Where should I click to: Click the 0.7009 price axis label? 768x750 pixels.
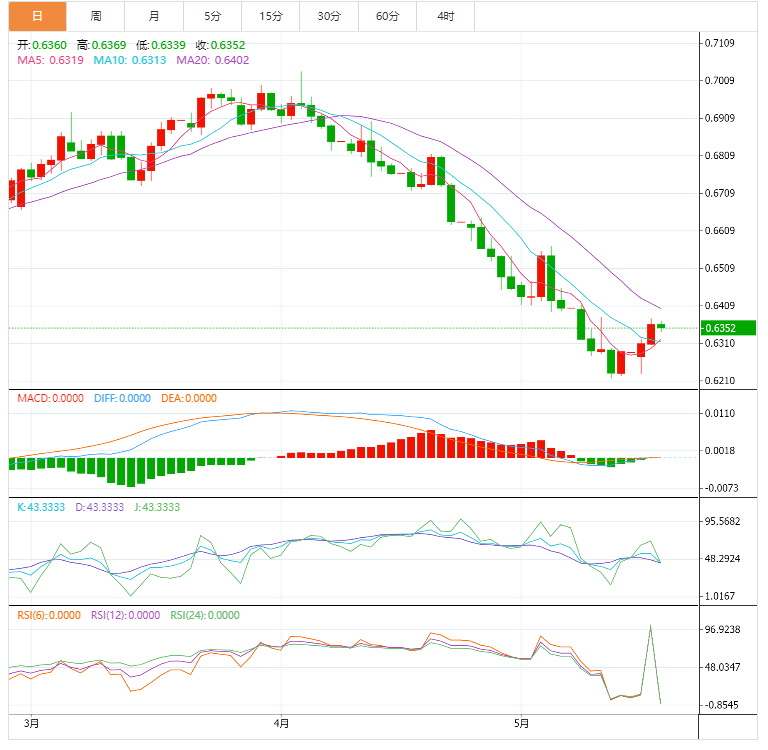tap(720, 80)
